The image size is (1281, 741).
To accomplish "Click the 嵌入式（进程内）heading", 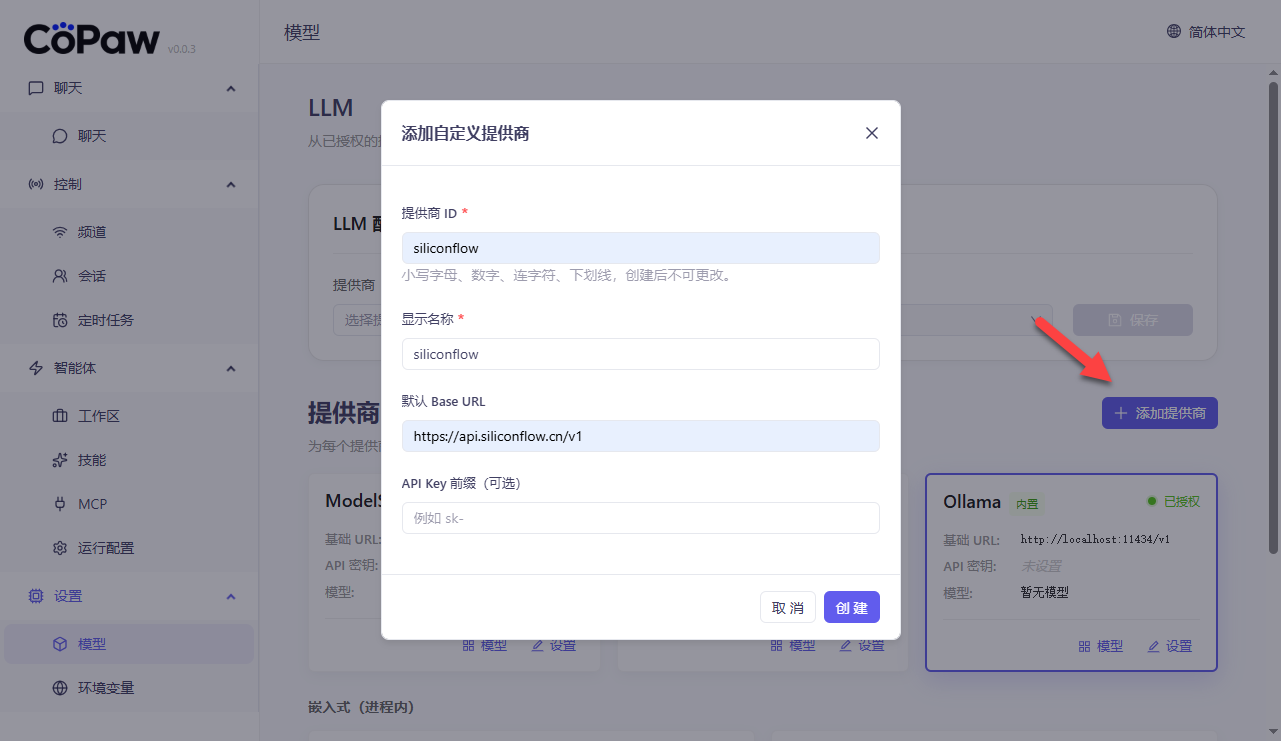I will coord(361,707).
